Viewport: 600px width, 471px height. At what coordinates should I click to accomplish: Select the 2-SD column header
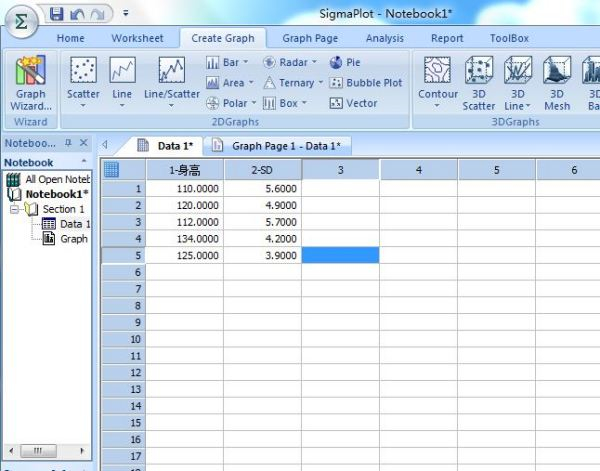pyautogui.click(x=262, y=170)
